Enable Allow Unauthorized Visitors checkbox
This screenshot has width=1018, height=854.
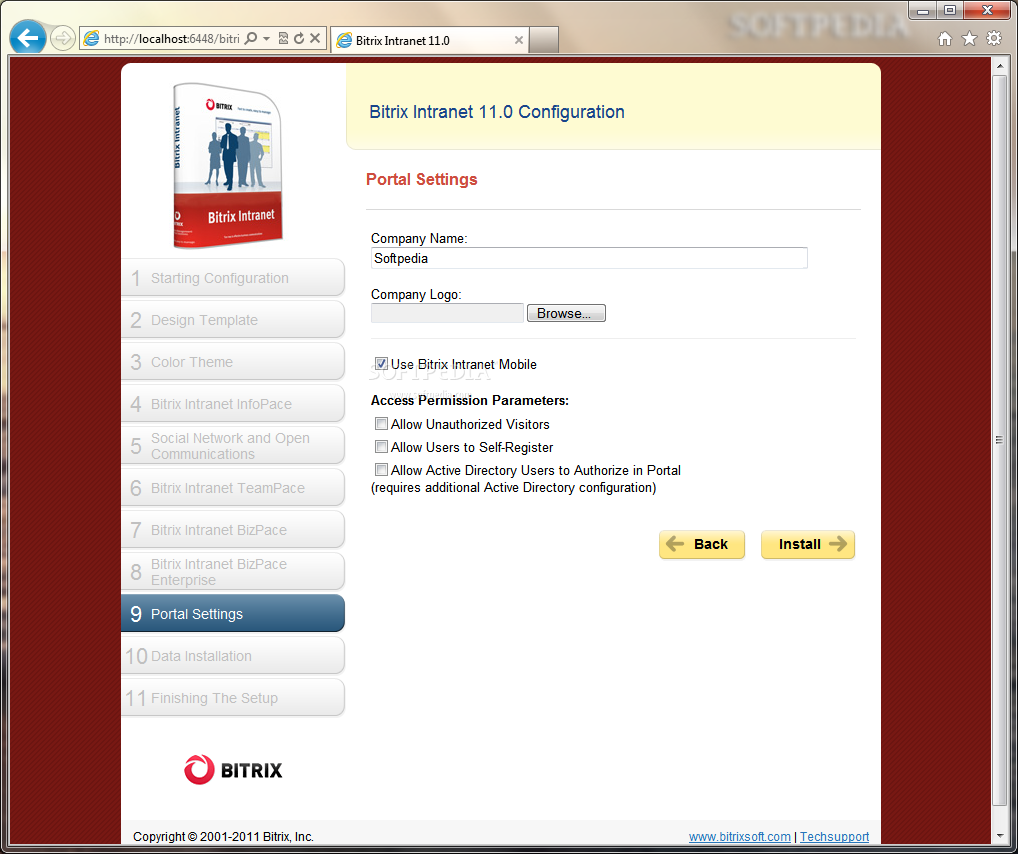381,423
